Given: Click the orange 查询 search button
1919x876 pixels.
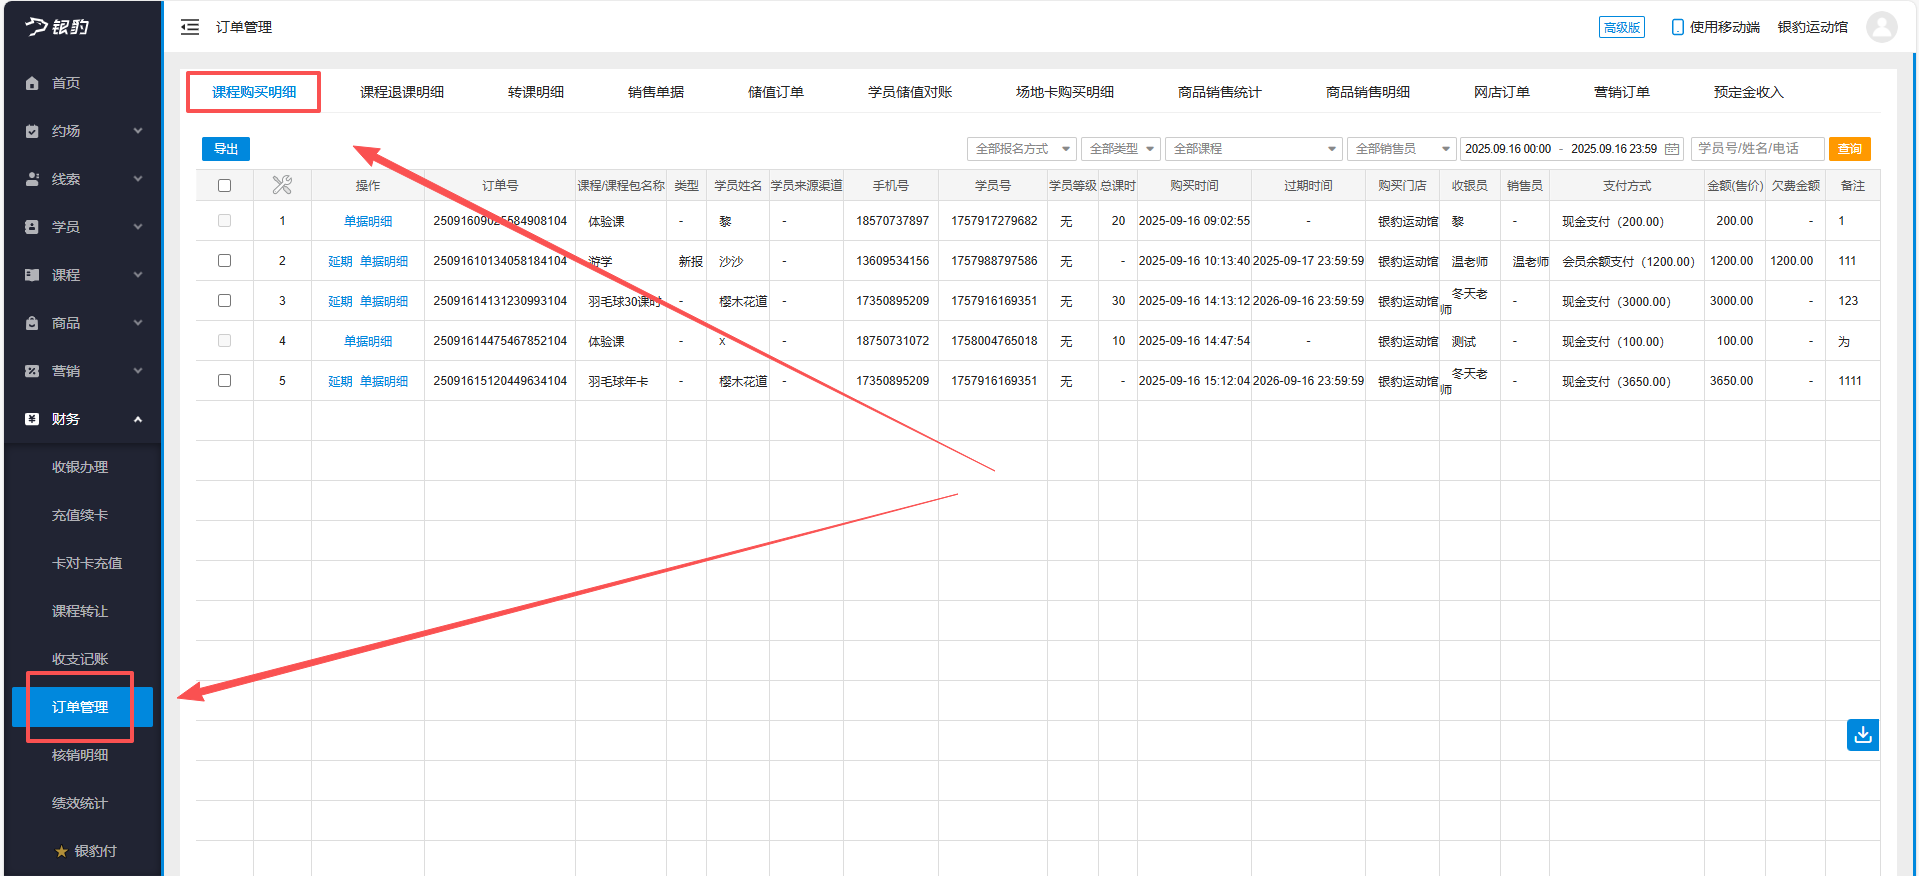Looking at the screenshot, I should 1849,149.
